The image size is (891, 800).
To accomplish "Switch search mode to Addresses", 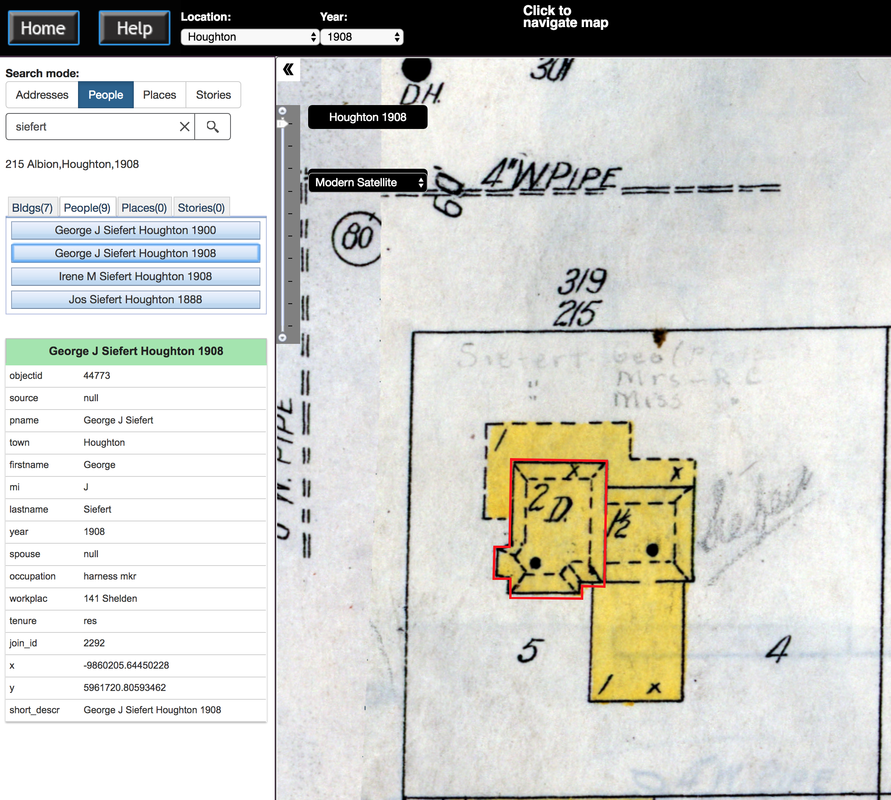I will [42, 95].
